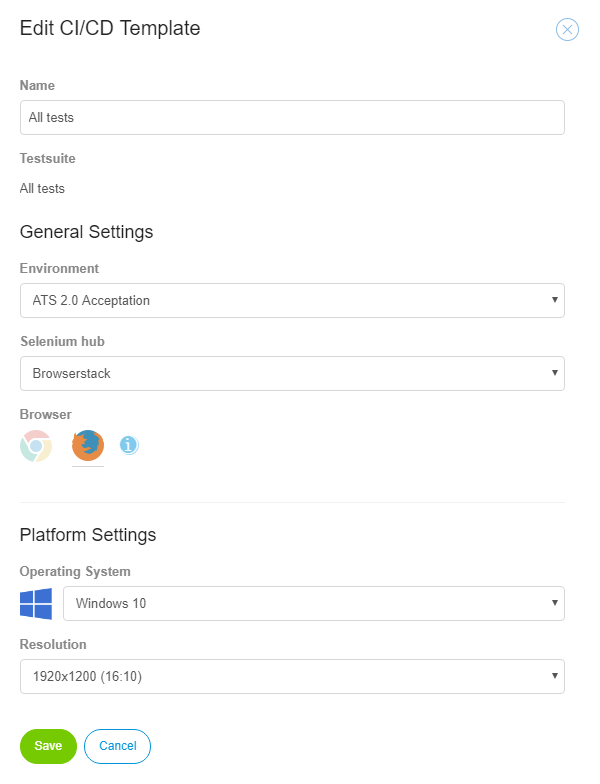600x784 pixels.
Task: Click the Edit CI/CD Template title
Action: [x=110, y=28]
